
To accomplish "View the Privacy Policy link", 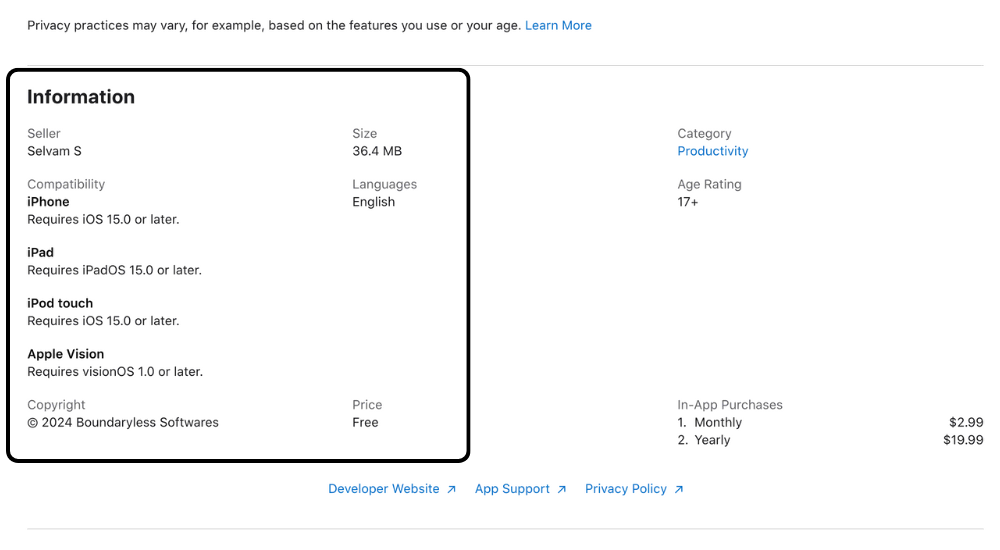I will pos(626,489).
